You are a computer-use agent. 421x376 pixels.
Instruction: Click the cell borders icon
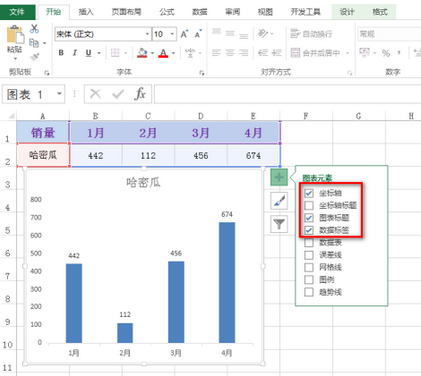tap(115, 53)
